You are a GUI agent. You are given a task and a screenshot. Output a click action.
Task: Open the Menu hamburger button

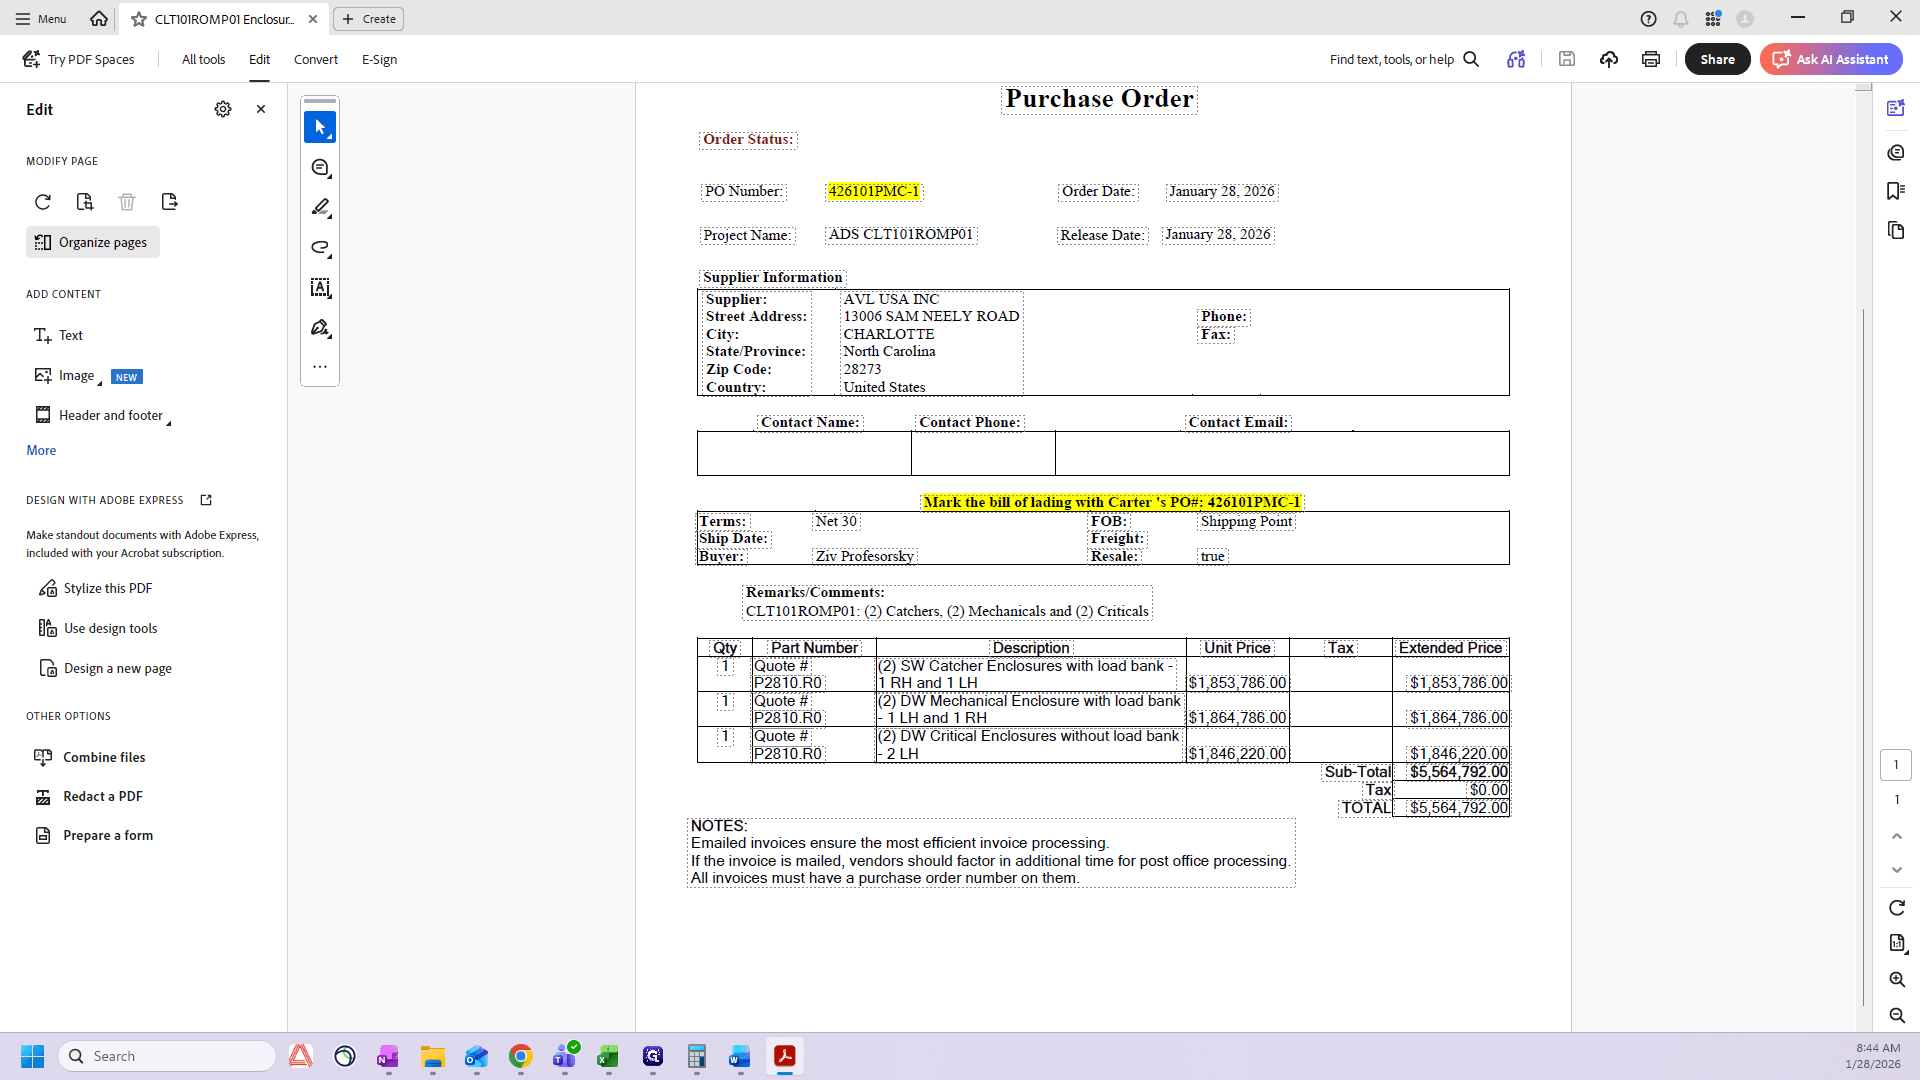(x=40, y=19)
